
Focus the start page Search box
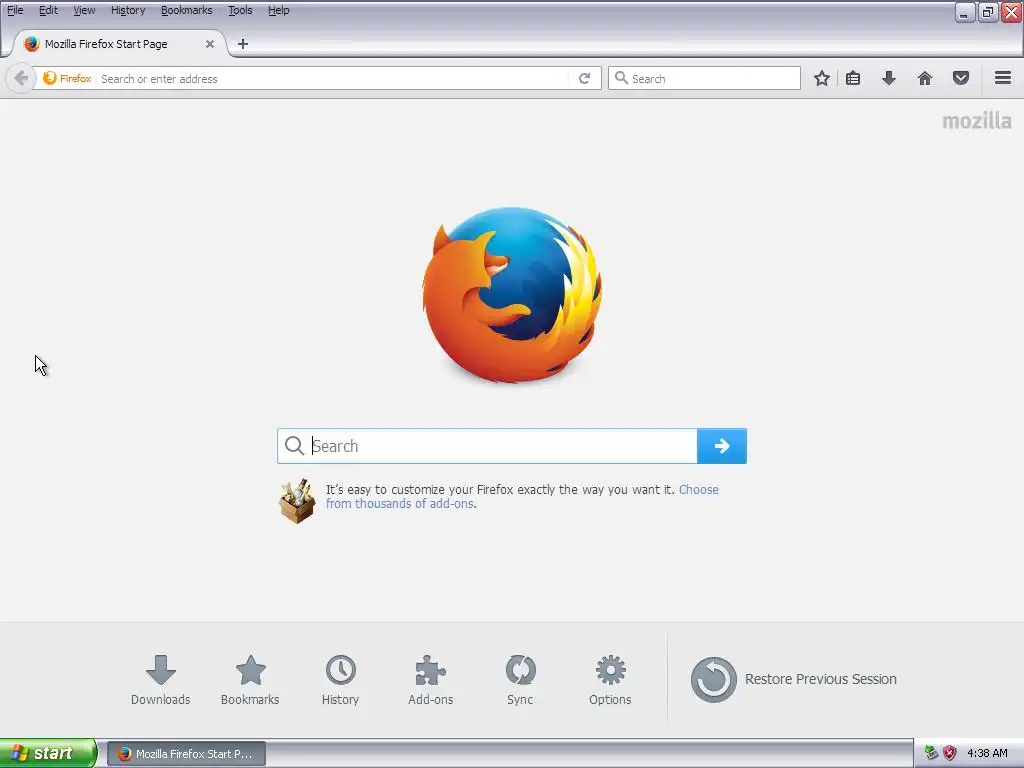point(487,446)
